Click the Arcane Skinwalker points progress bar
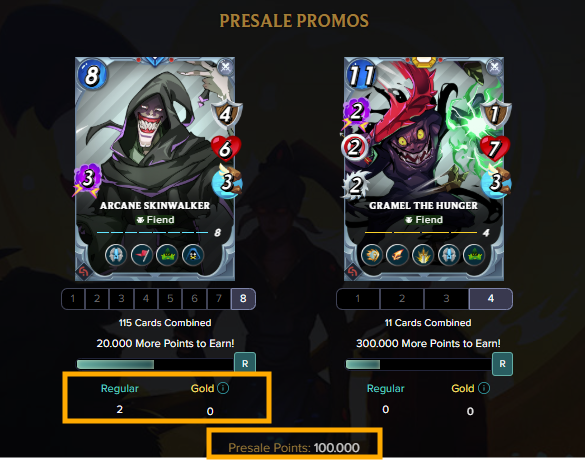Screen dimensions: 585x461 (155, 364)
